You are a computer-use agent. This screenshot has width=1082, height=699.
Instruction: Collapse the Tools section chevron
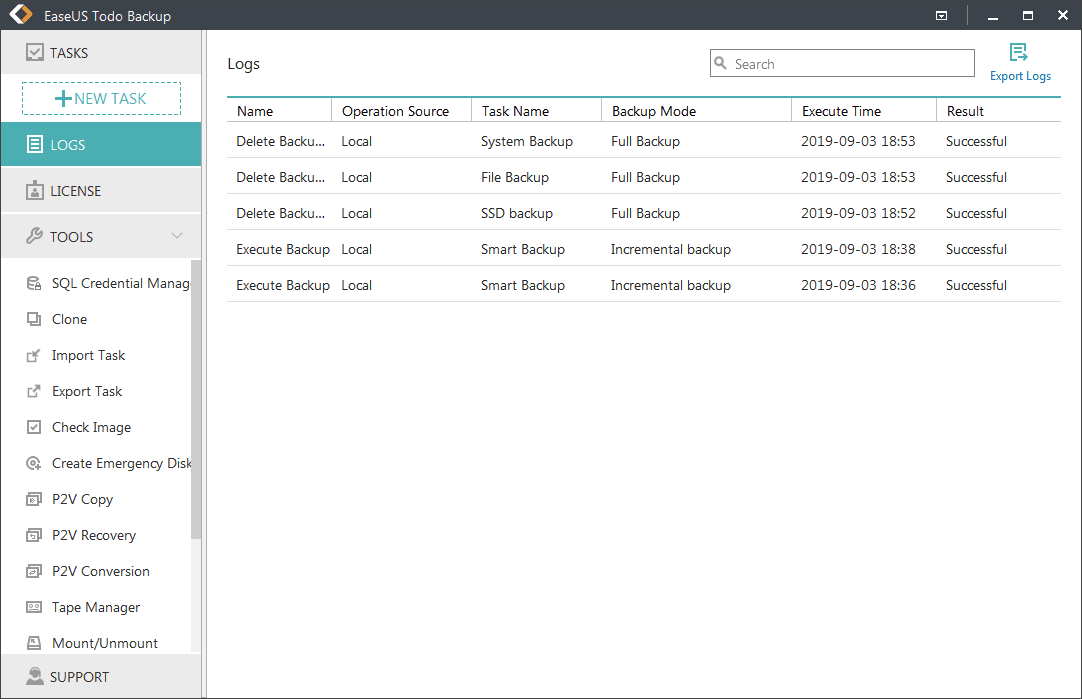pyautogui.click(x=177, y=237)
